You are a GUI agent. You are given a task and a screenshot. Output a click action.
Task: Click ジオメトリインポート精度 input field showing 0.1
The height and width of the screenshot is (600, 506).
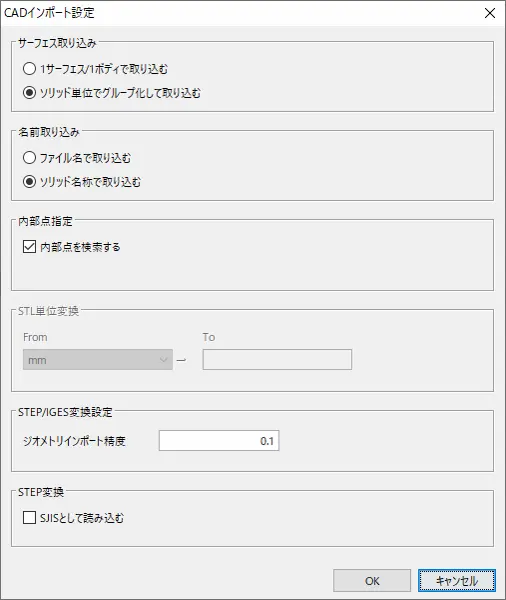point(219,440)
